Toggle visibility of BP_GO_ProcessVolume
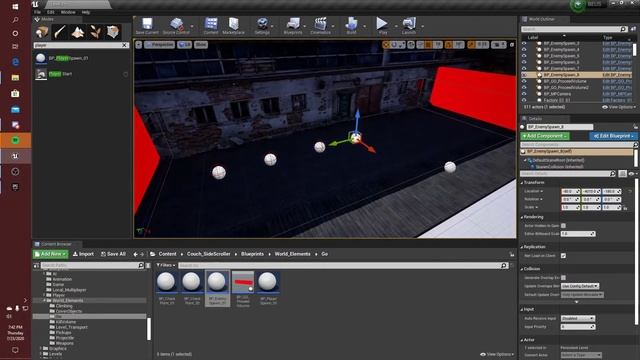Image resolution: width=640 pixels, height=360 pixels. coord(524,81)
